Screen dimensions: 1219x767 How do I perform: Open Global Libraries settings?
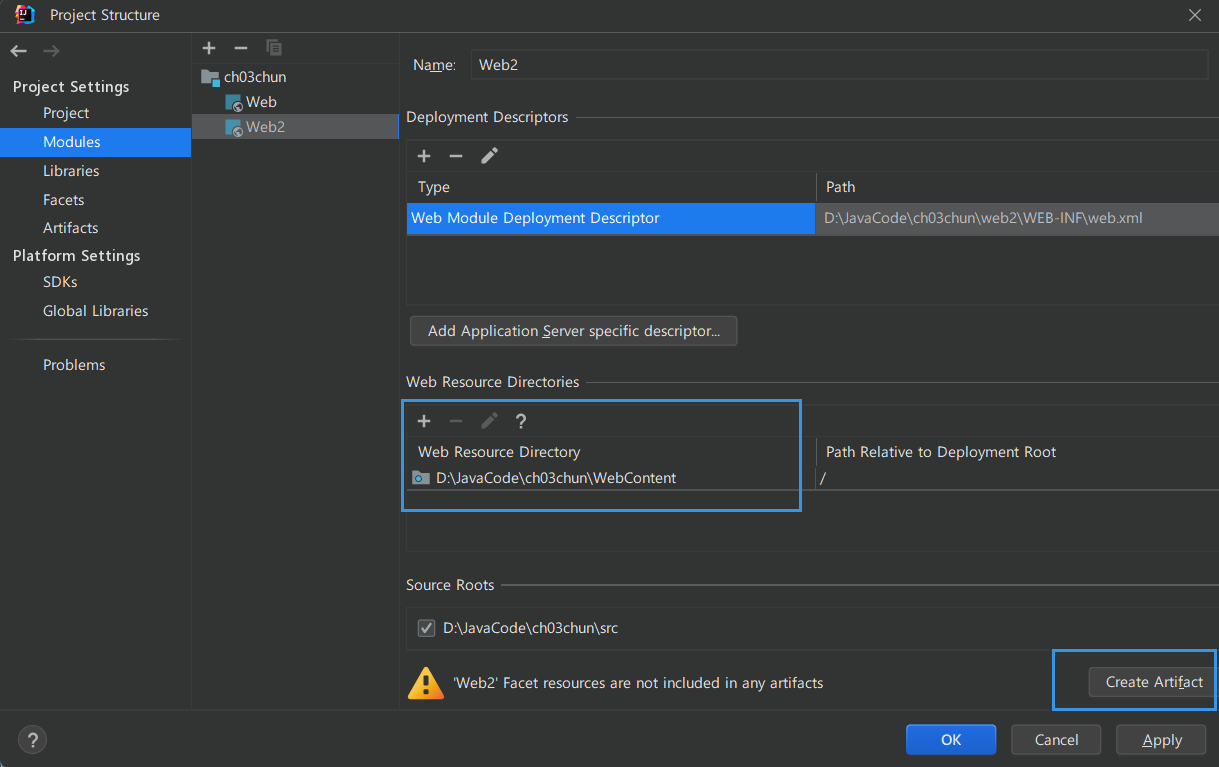(95, 311)
